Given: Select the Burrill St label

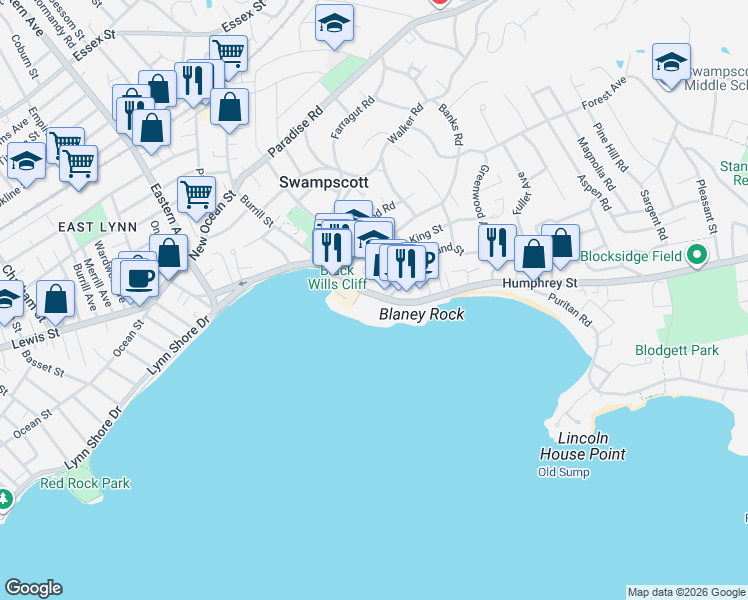Looking at the screenshot, I should (x=257, y=211).
